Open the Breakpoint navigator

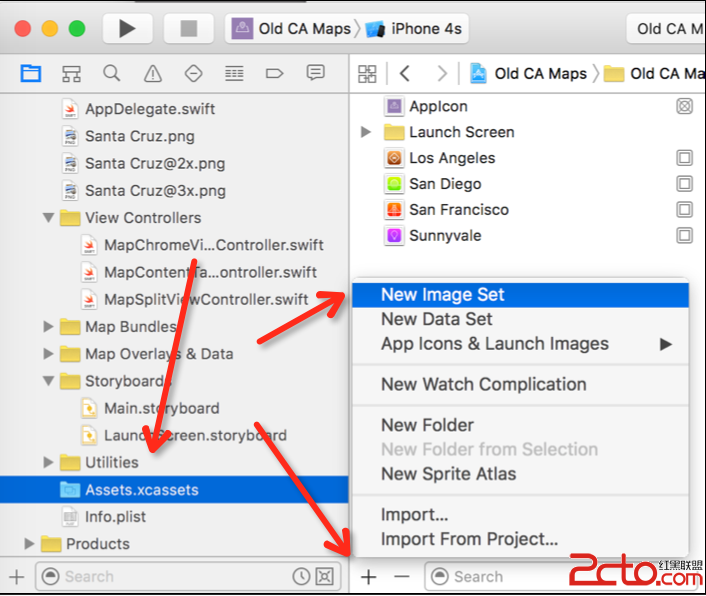pyautogui.click(x=275, y=73)
